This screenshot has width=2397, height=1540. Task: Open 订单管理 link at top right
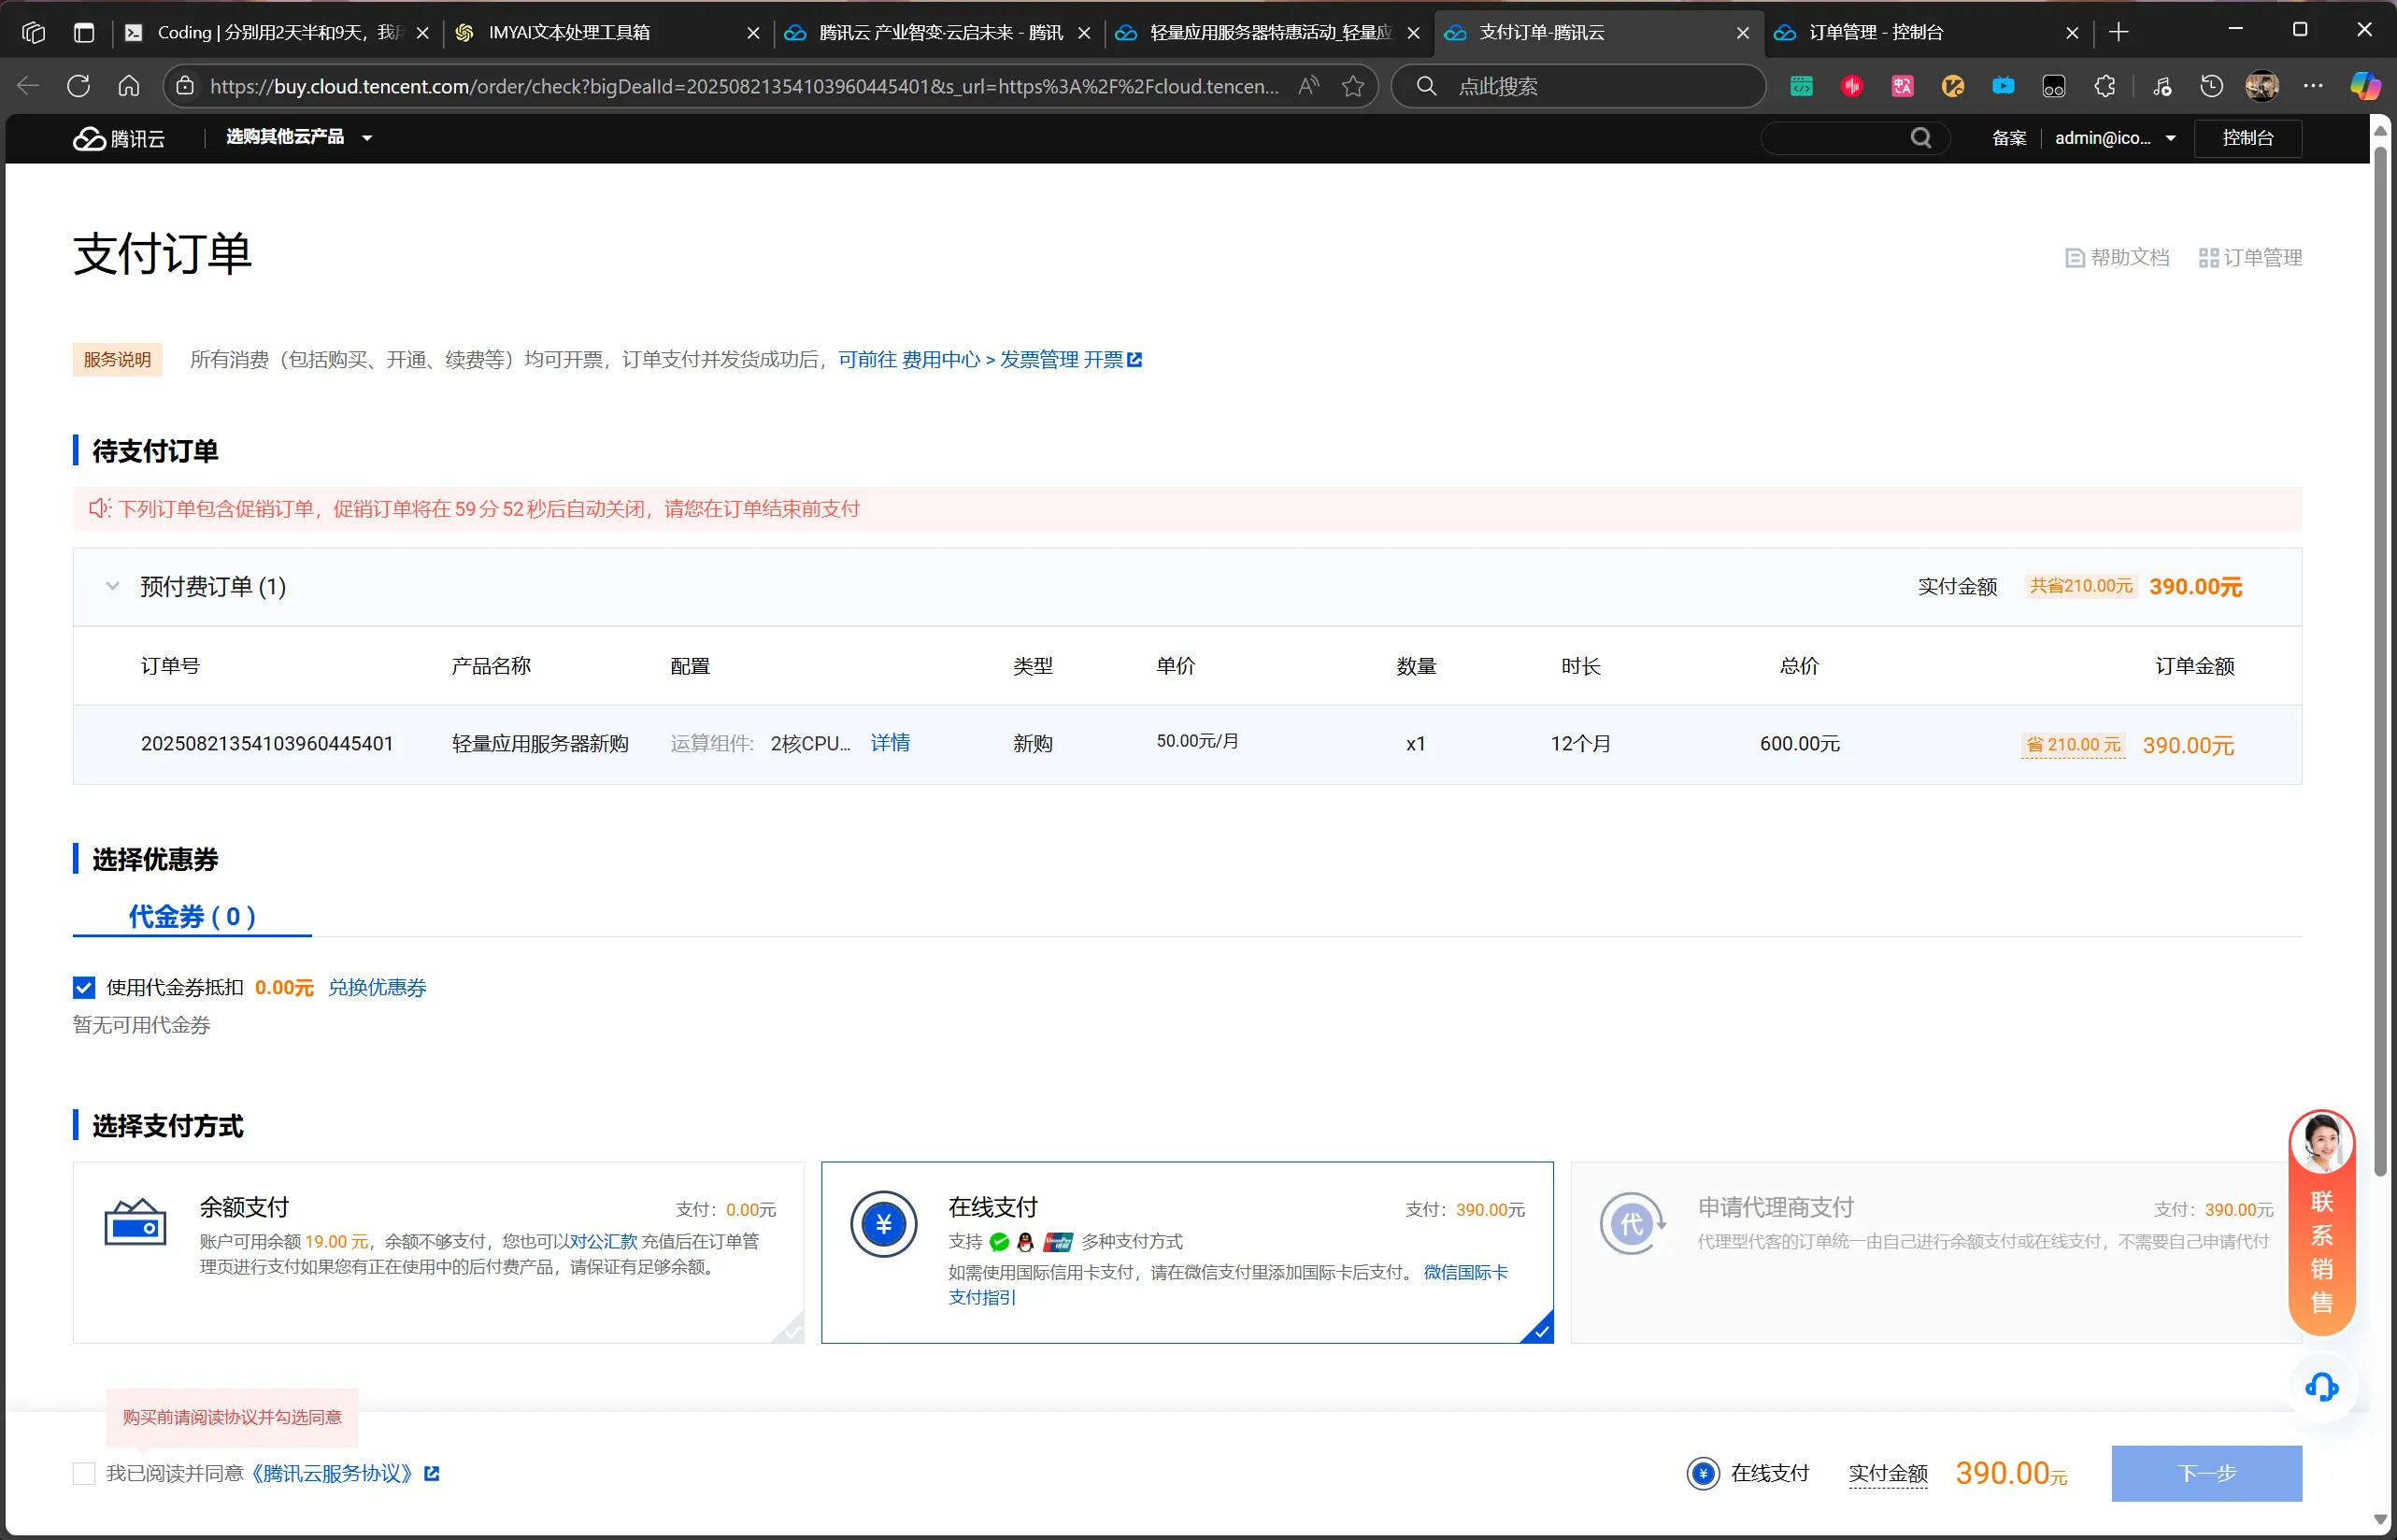click(x=2250, y=258)
